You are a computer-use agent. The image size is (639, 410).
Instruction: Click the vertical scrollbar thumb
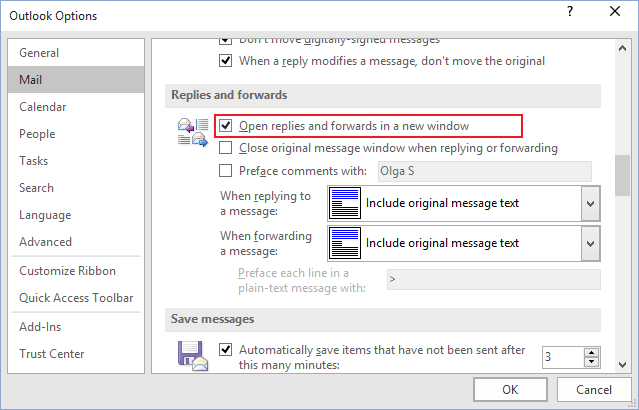[622, 175]
